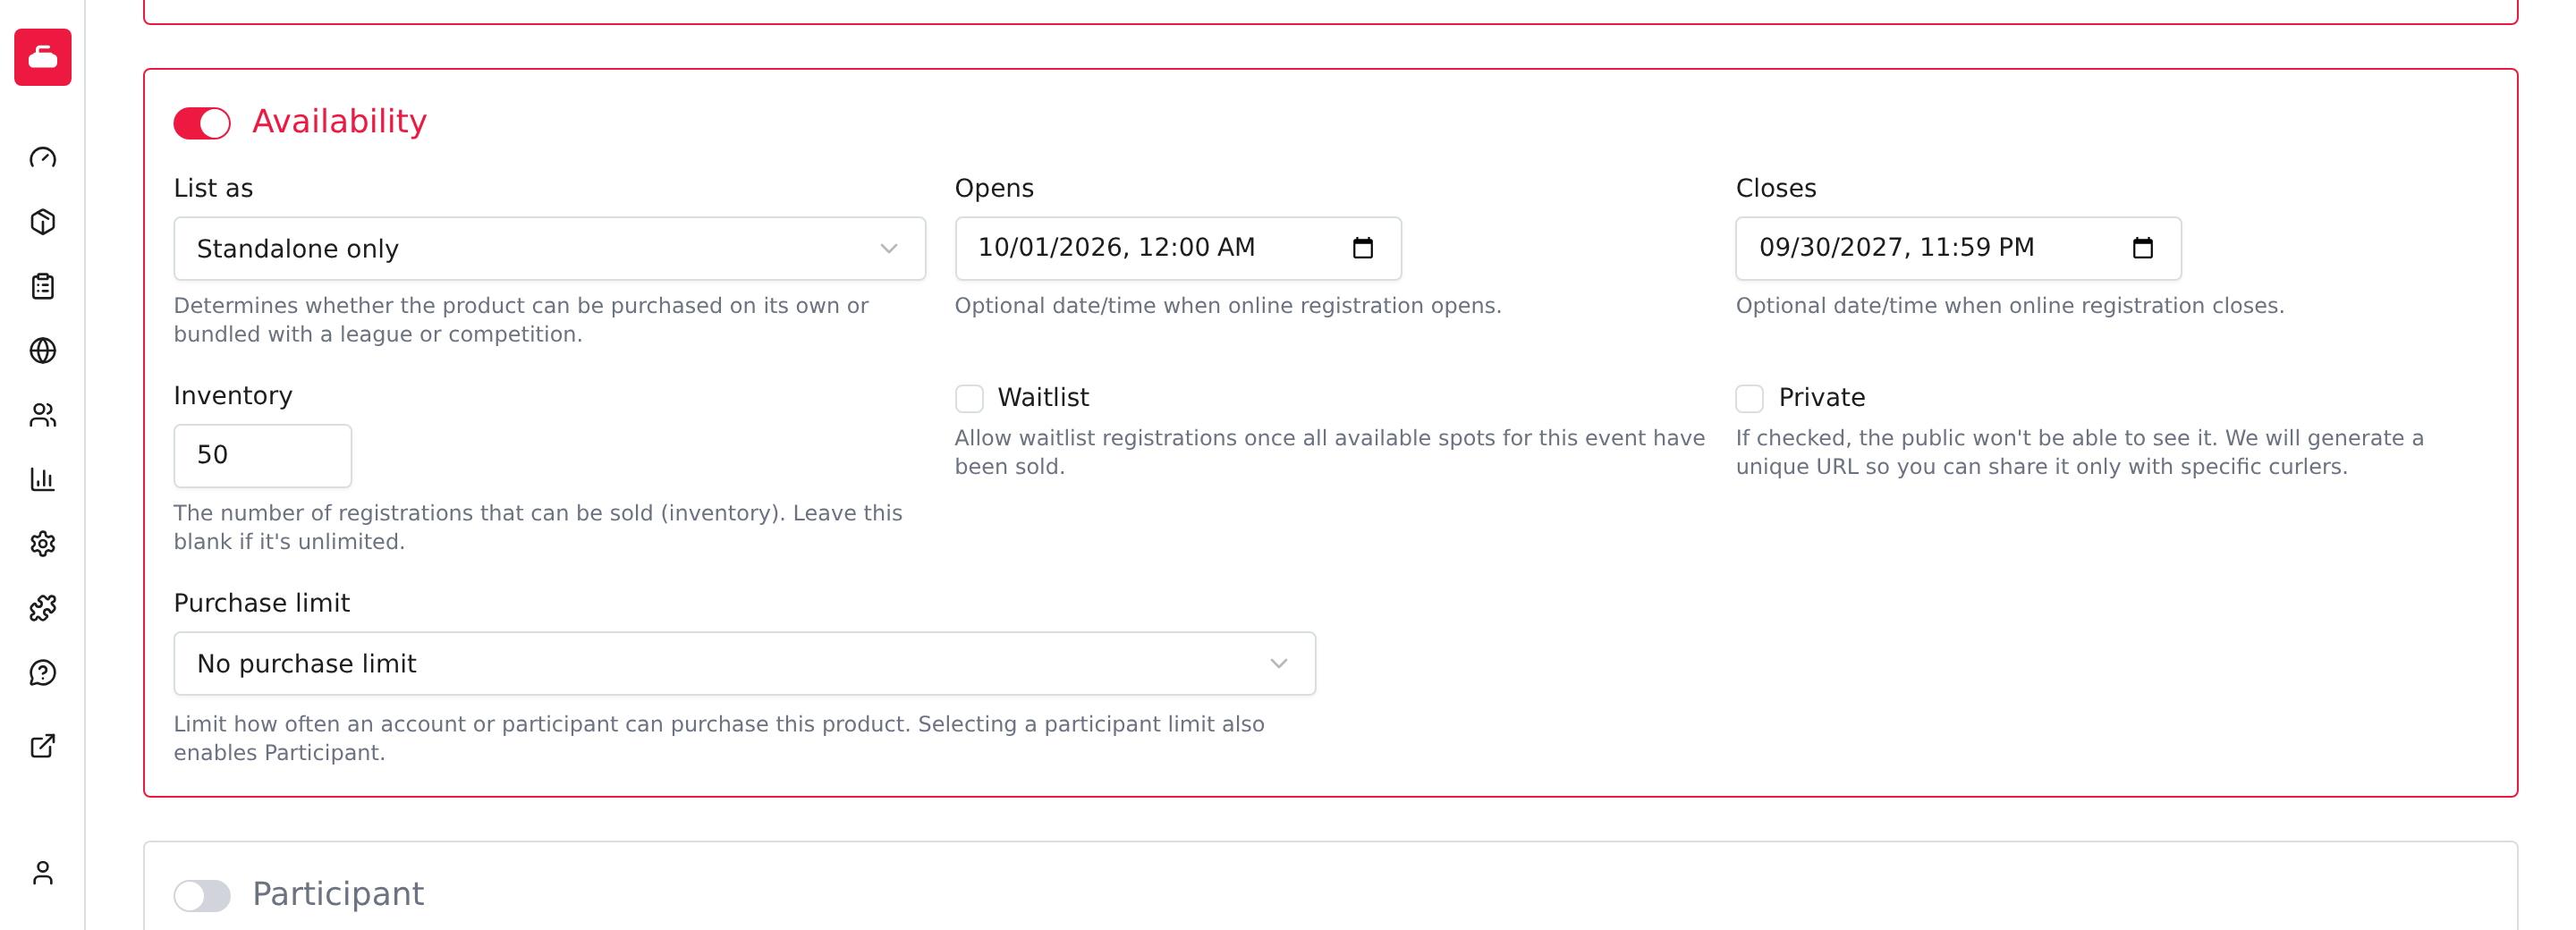Enable the Participant toggle
This screenshot has width=2576, height=930.
pos(202,895)
